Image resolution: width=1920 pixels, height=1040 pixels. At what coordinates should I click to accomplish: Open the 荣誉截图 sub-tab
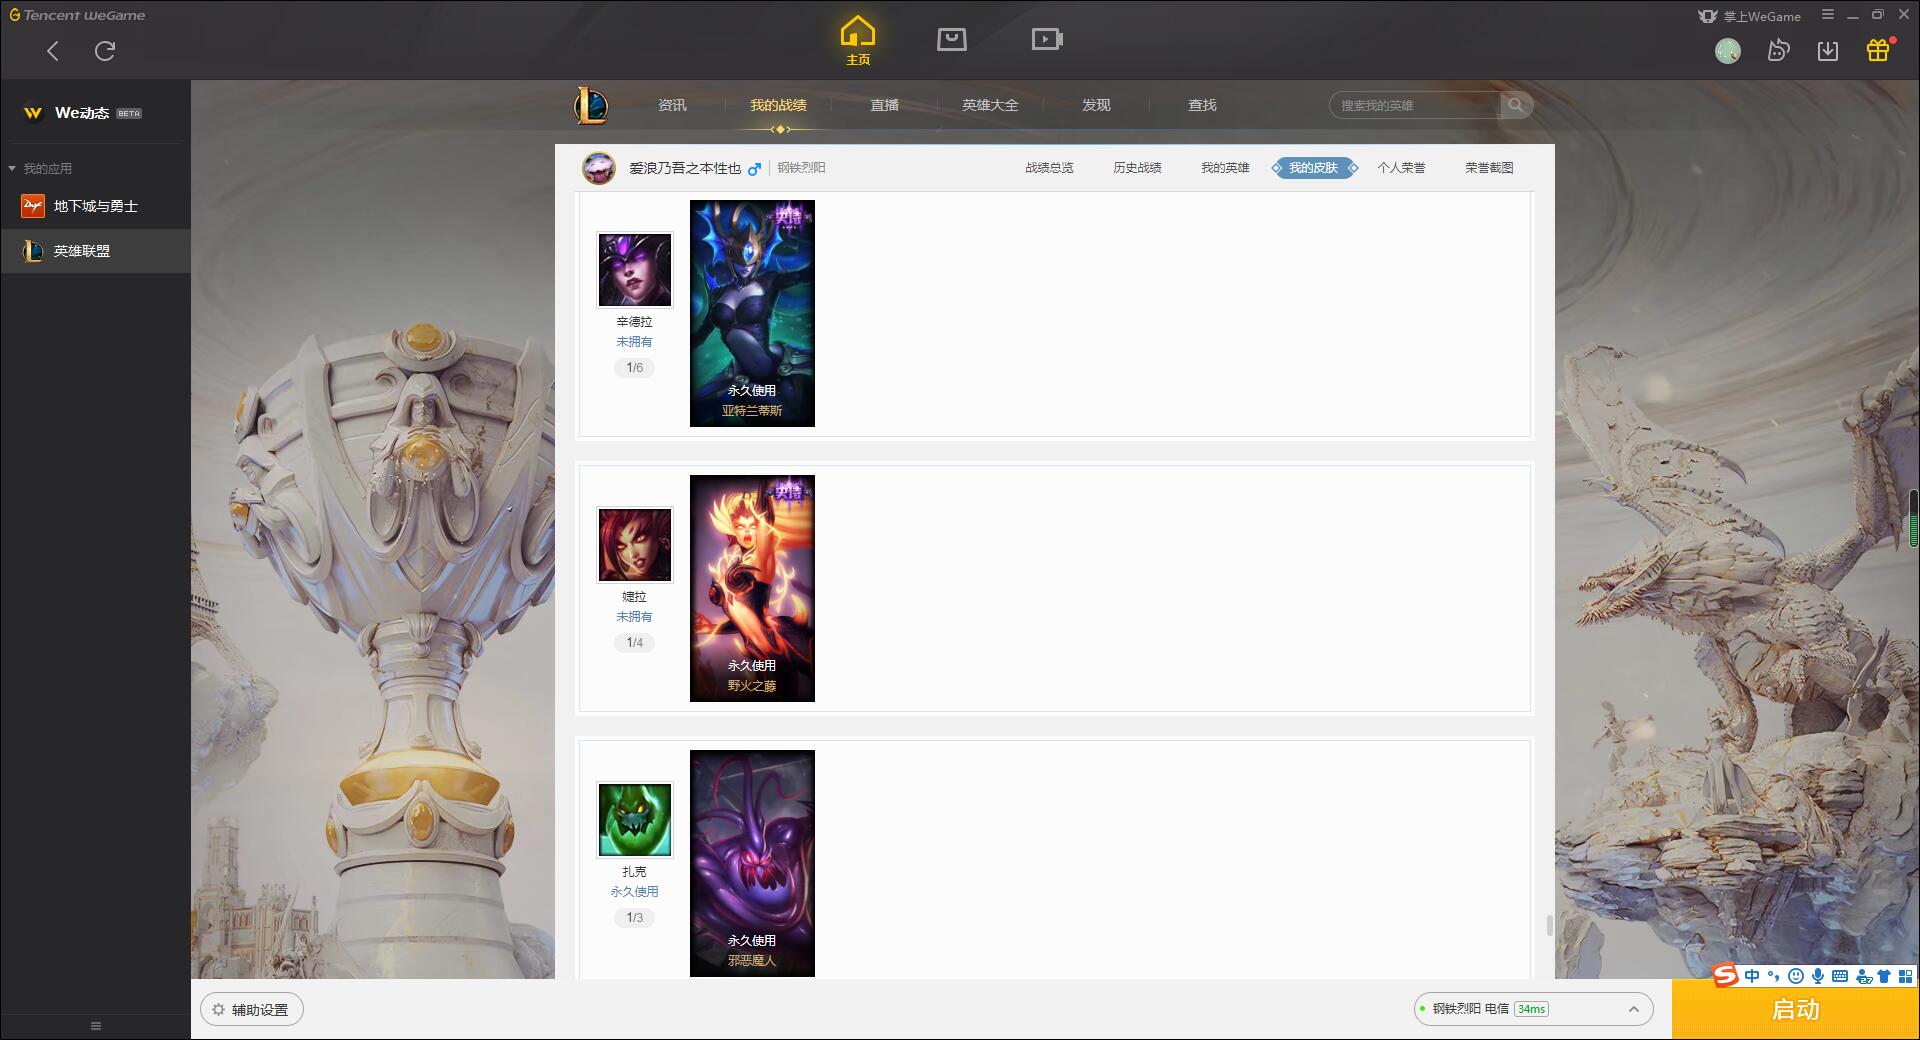(1489, 168)
